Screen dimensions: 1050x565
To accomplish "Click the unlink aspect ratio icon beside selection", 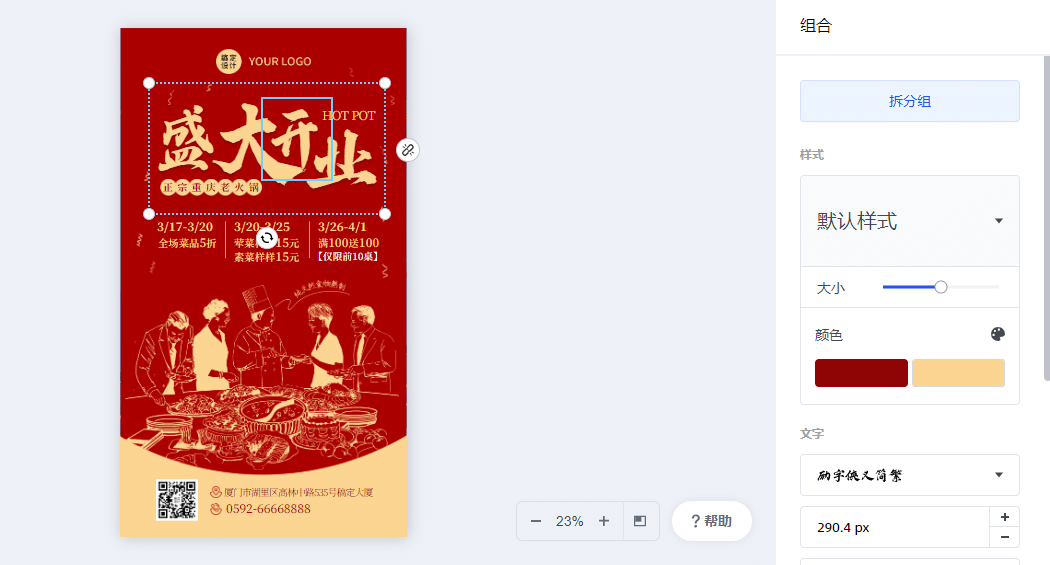I will pyautogui.click(x=408, y=150).
